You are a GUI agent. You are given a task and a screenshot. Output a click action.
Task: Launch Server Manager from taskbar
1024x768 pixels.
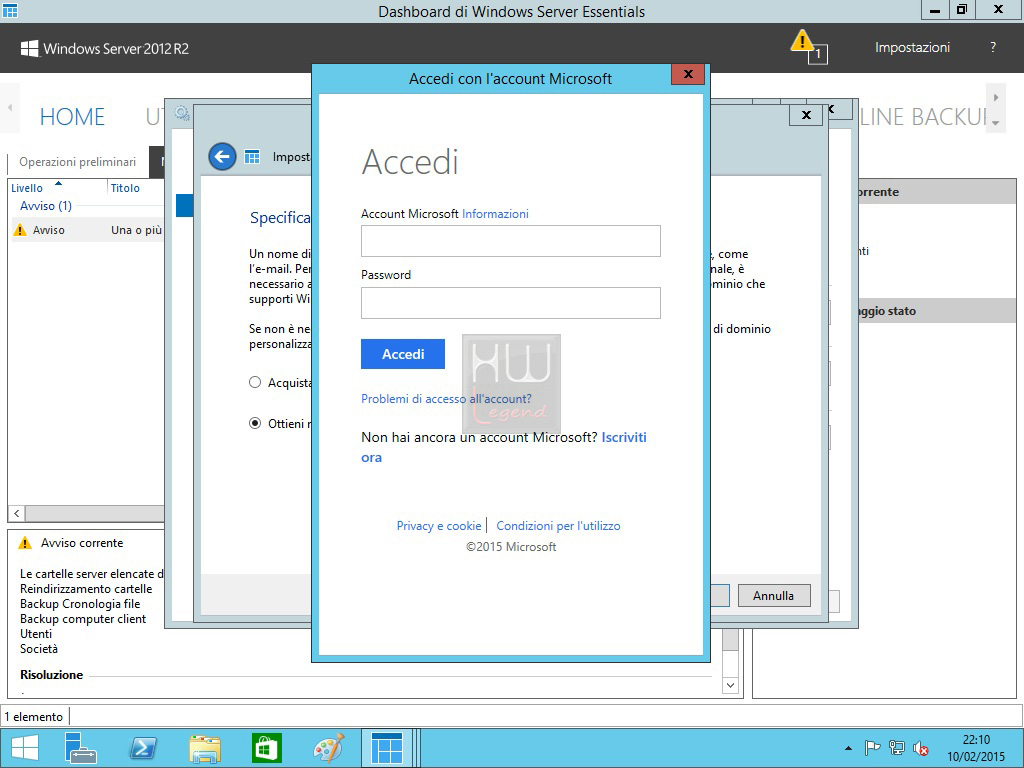pyautogui.click(x=80, y=748)
